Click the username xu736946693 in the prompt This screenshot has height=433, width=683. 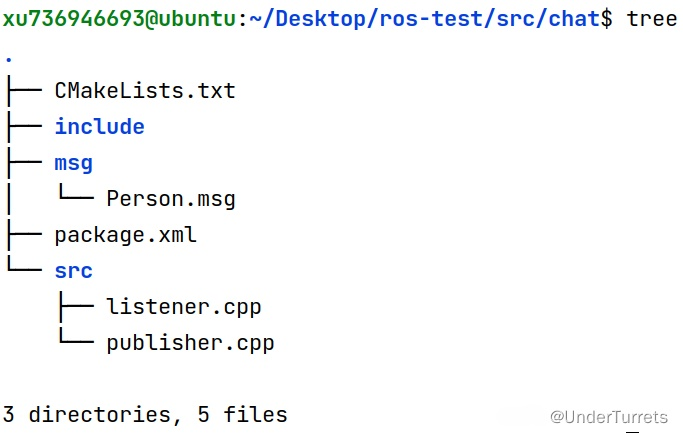[x=73, y=19]
